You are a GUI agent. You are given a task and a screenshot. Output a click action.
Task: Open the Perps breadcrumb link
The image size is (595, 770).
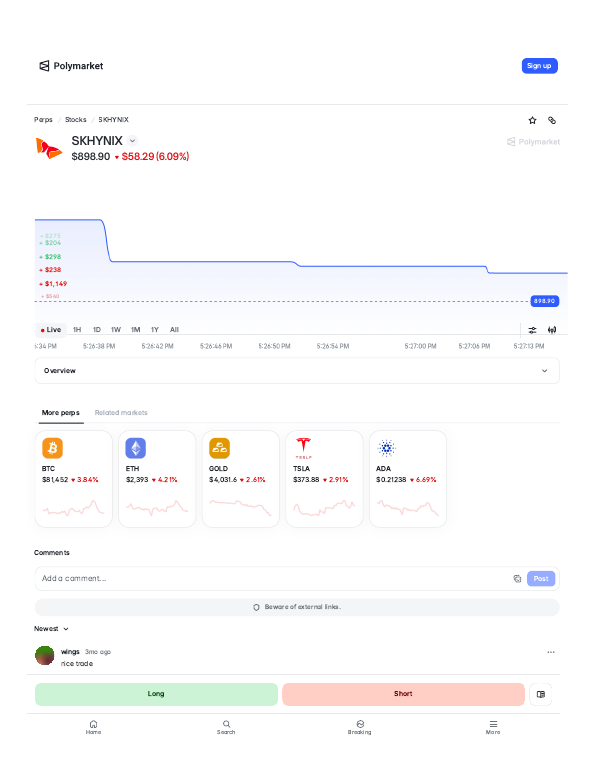43,120
